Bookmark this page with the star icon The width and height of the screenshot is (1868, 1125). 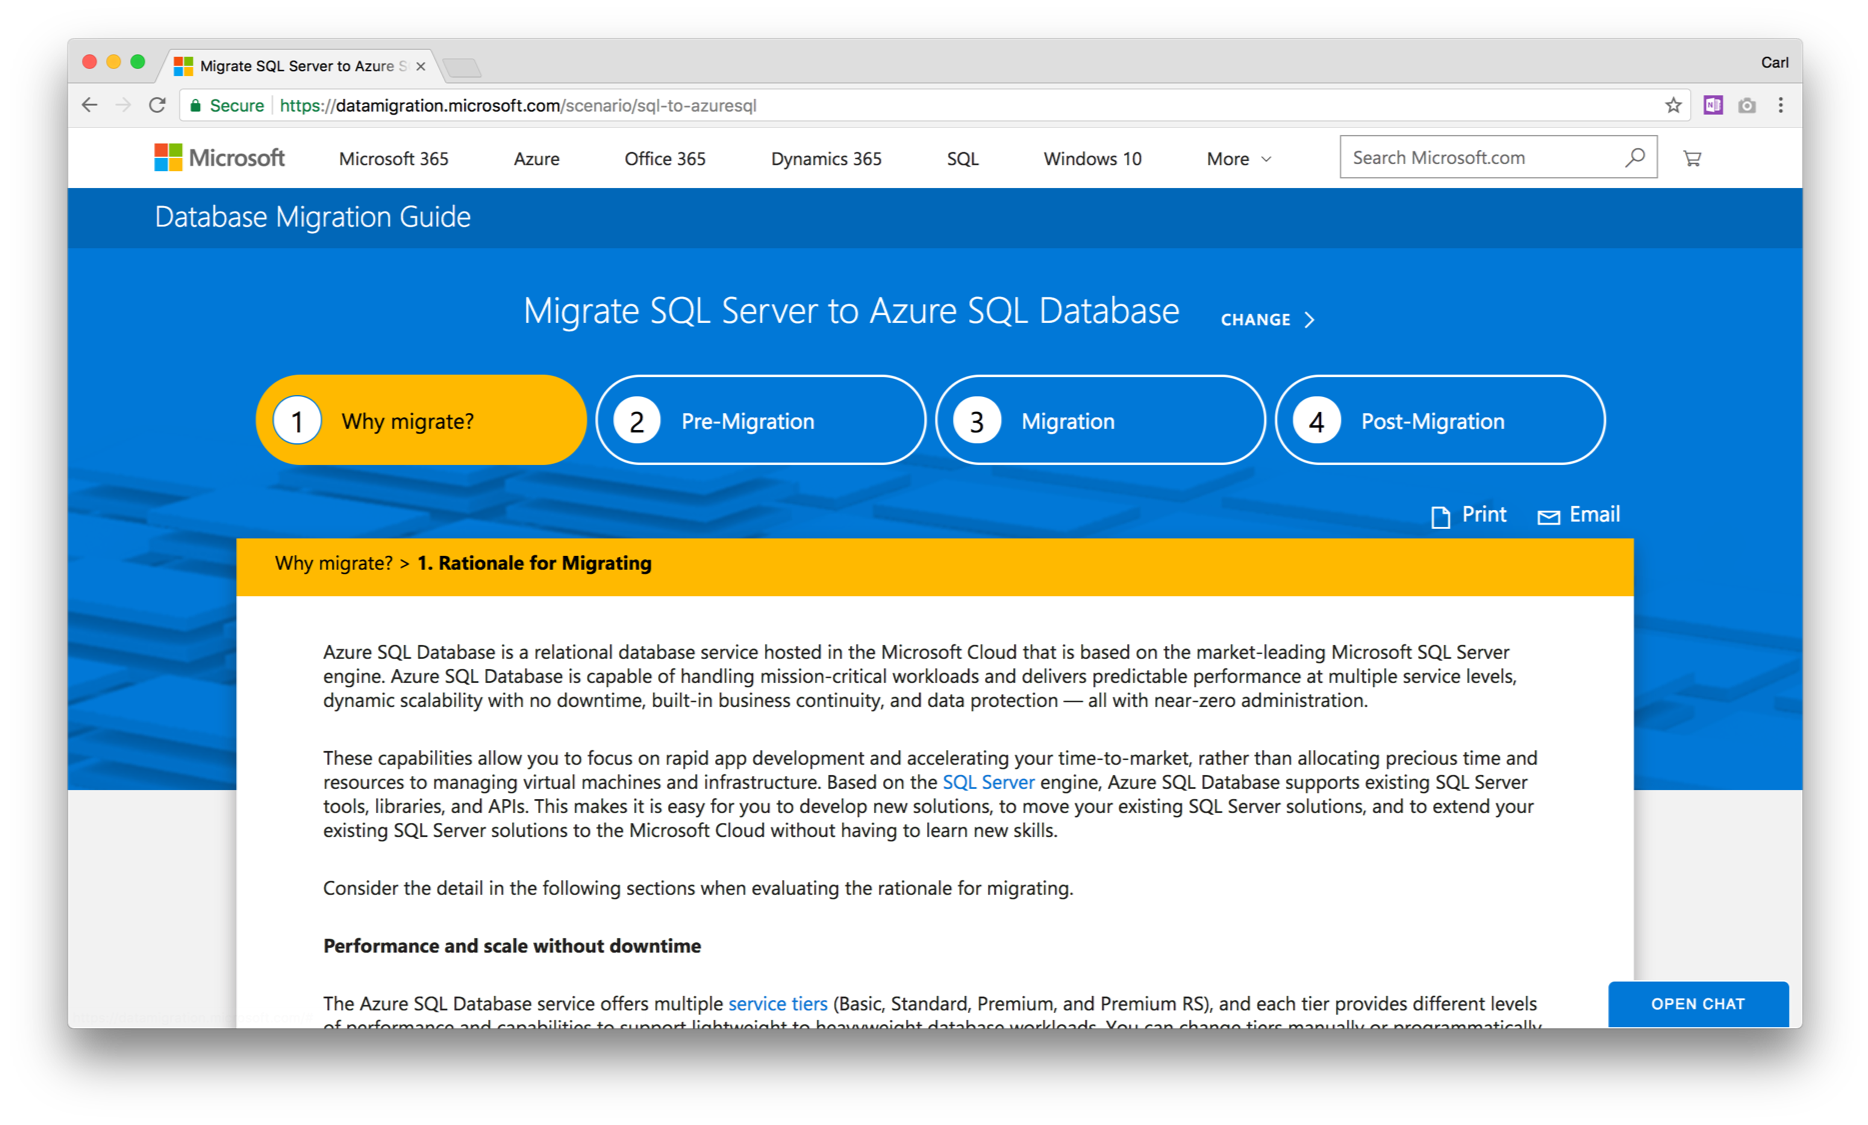[1673, 105]
